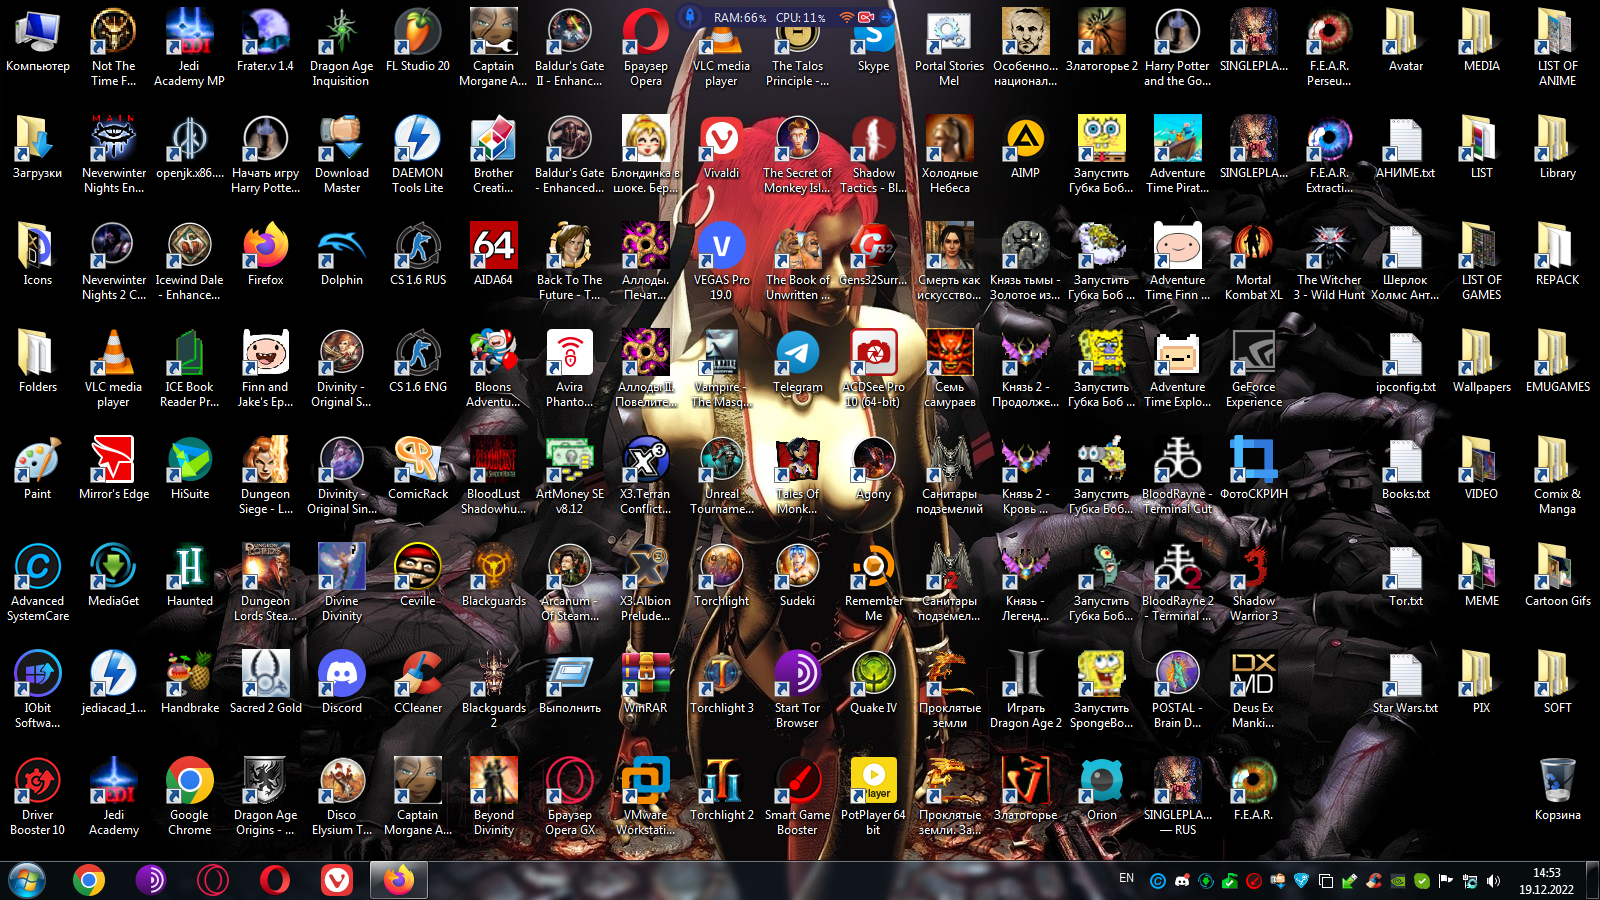
Task: Launch Deus Ex Mankind desktop icon
Action: point(1253,689)
